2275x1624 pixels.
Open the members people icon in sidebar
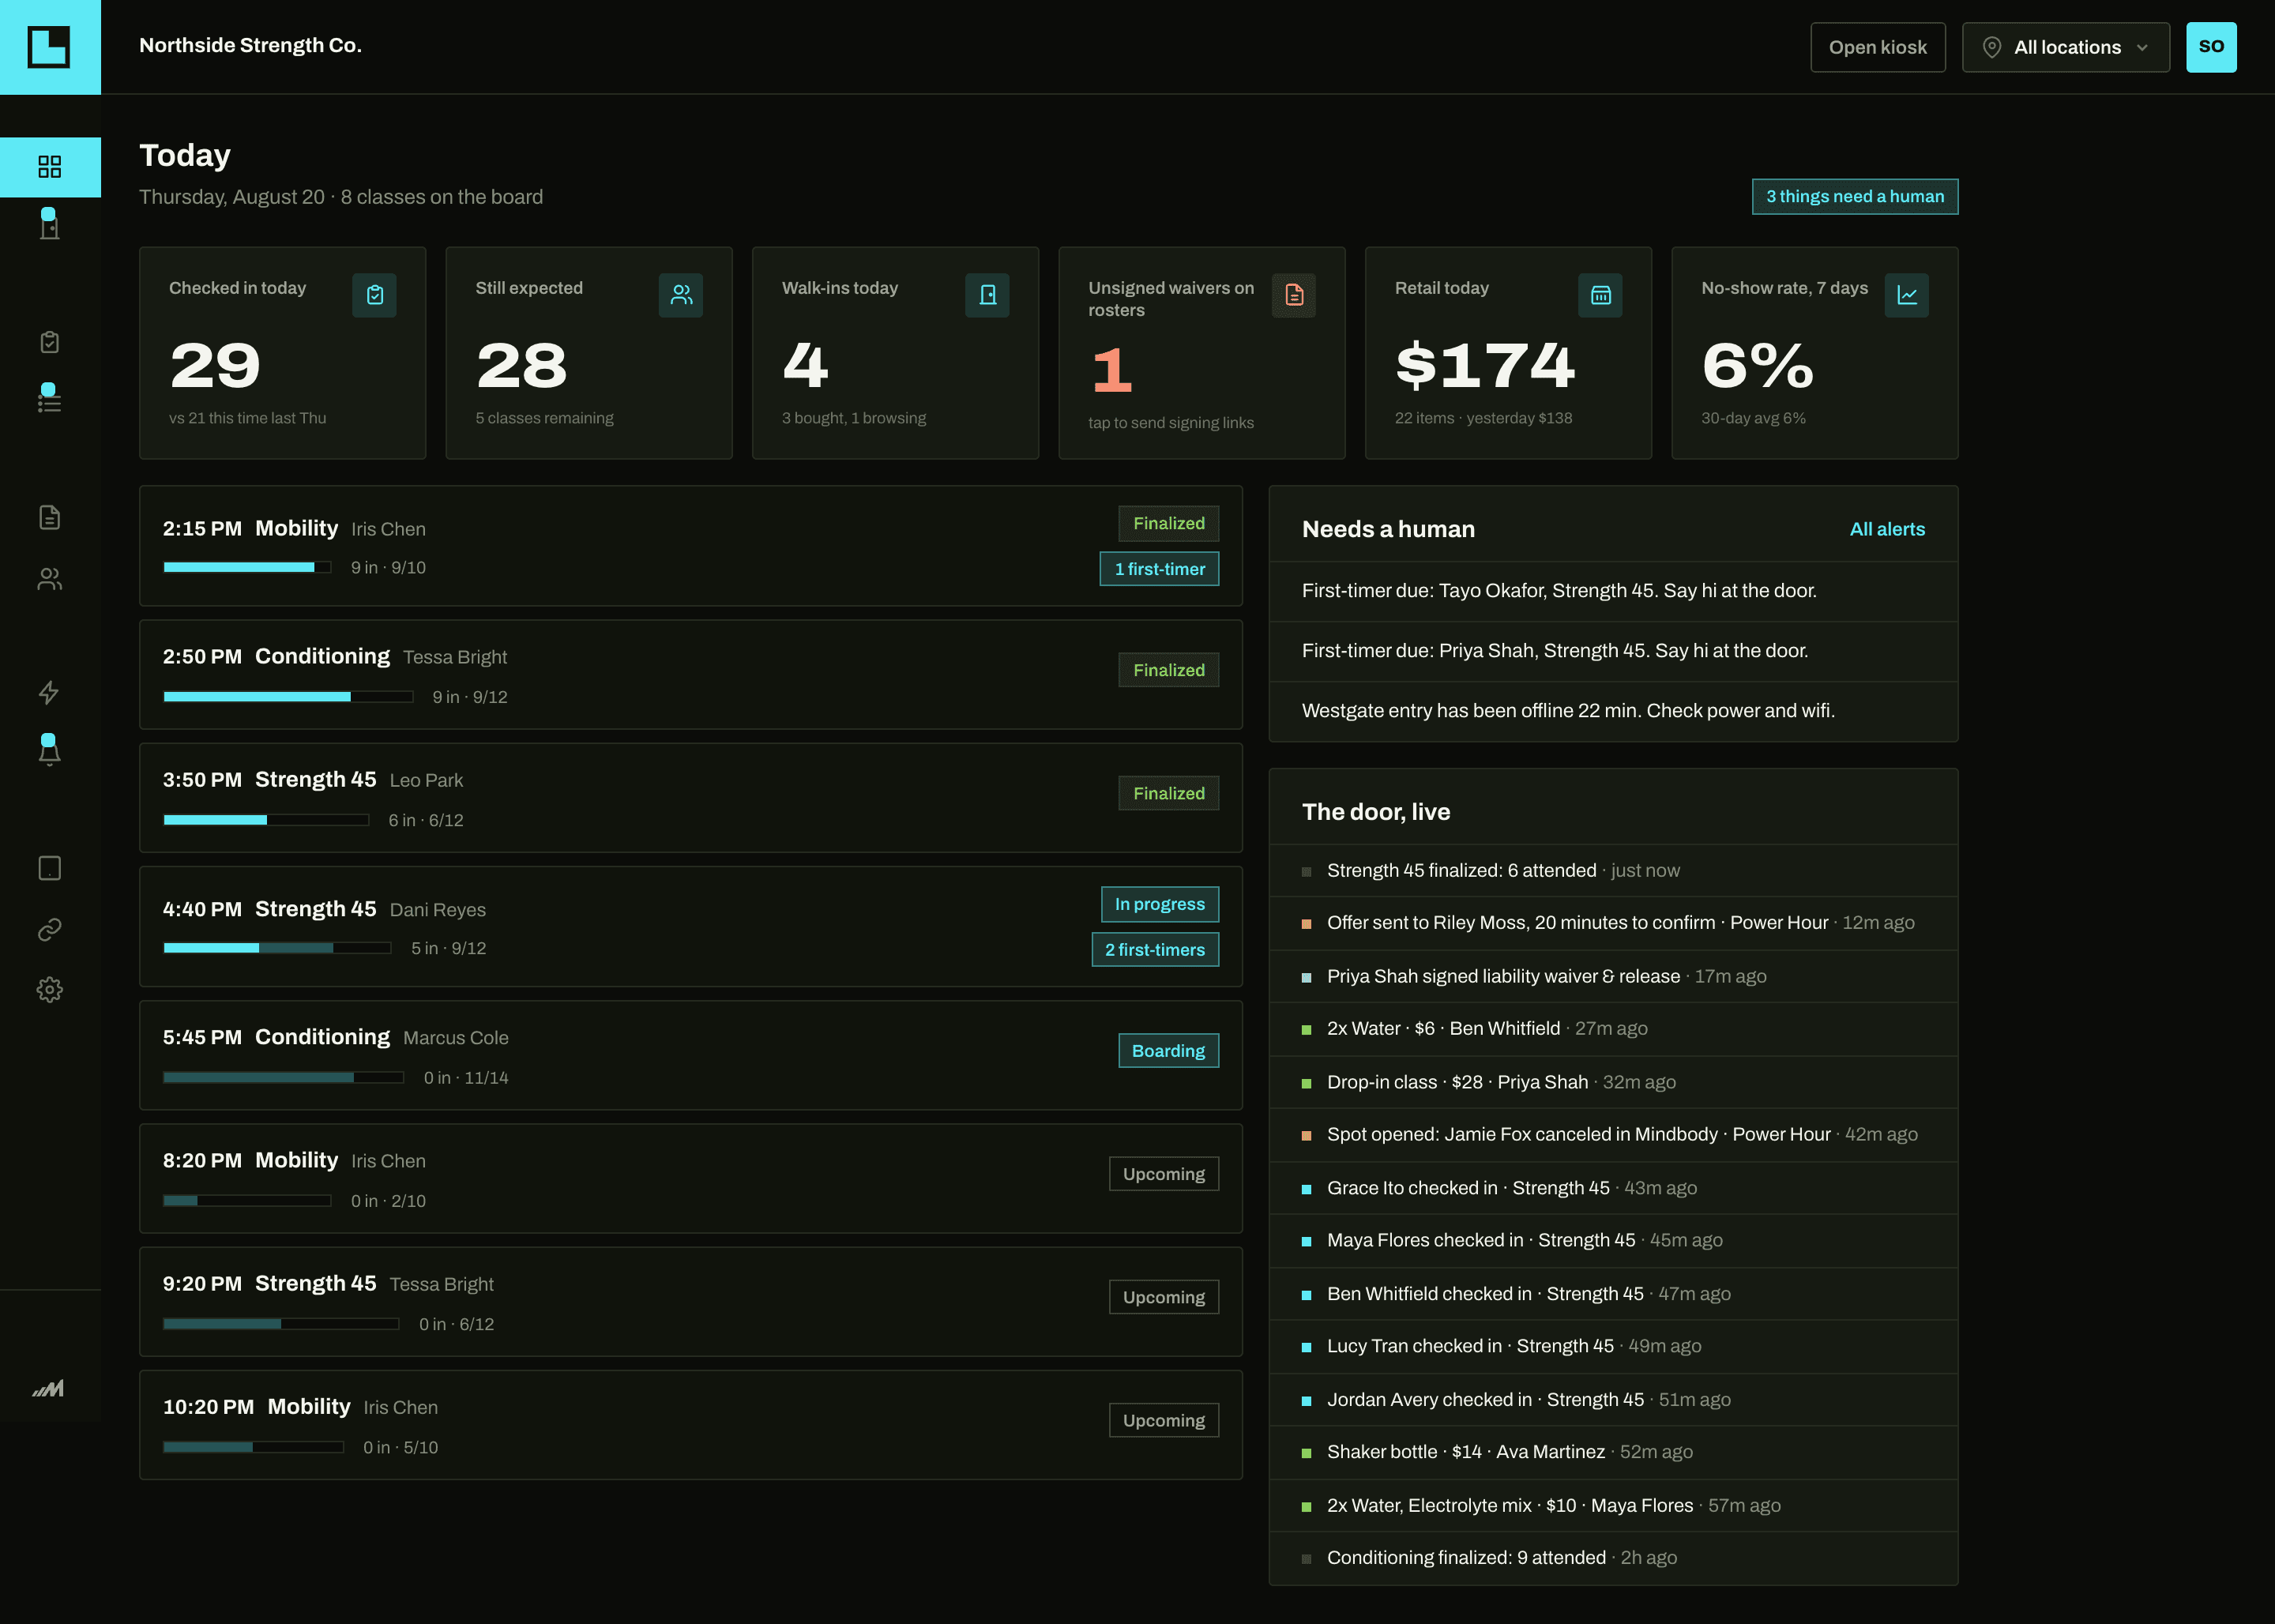pos(50,579)
